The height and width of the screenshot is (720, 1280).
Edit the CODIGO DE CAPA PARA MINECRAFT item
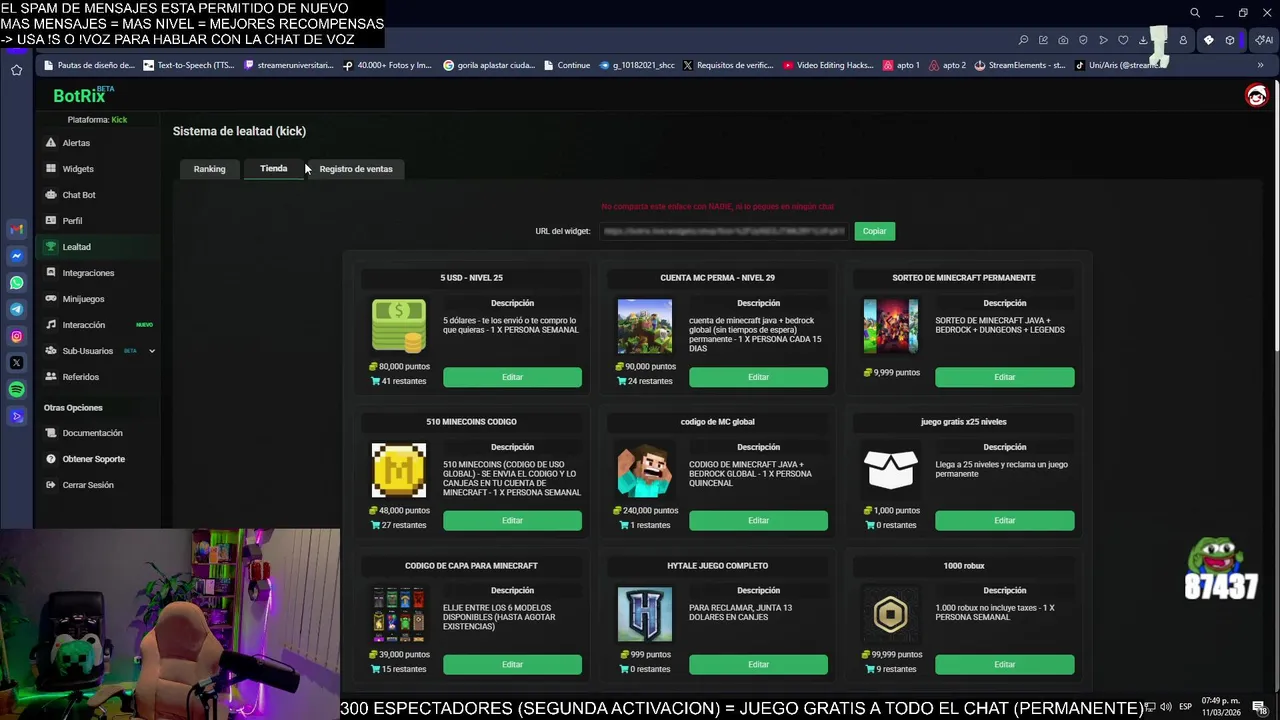512,664
